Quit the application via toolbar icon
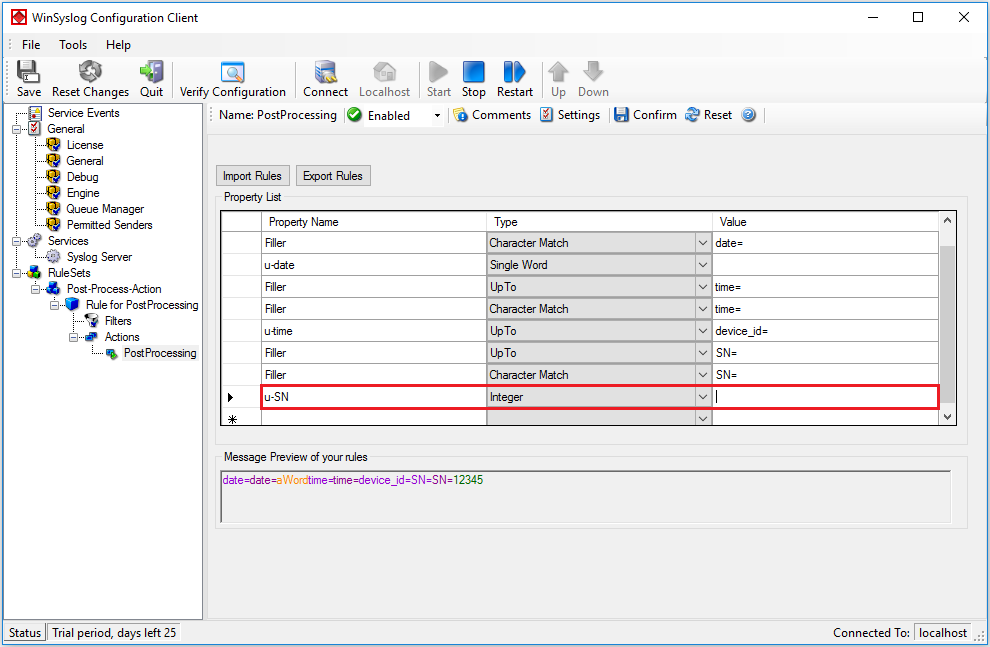Image resolution: width=990 pixels, height=647 pixels. [x=152, y=79]
